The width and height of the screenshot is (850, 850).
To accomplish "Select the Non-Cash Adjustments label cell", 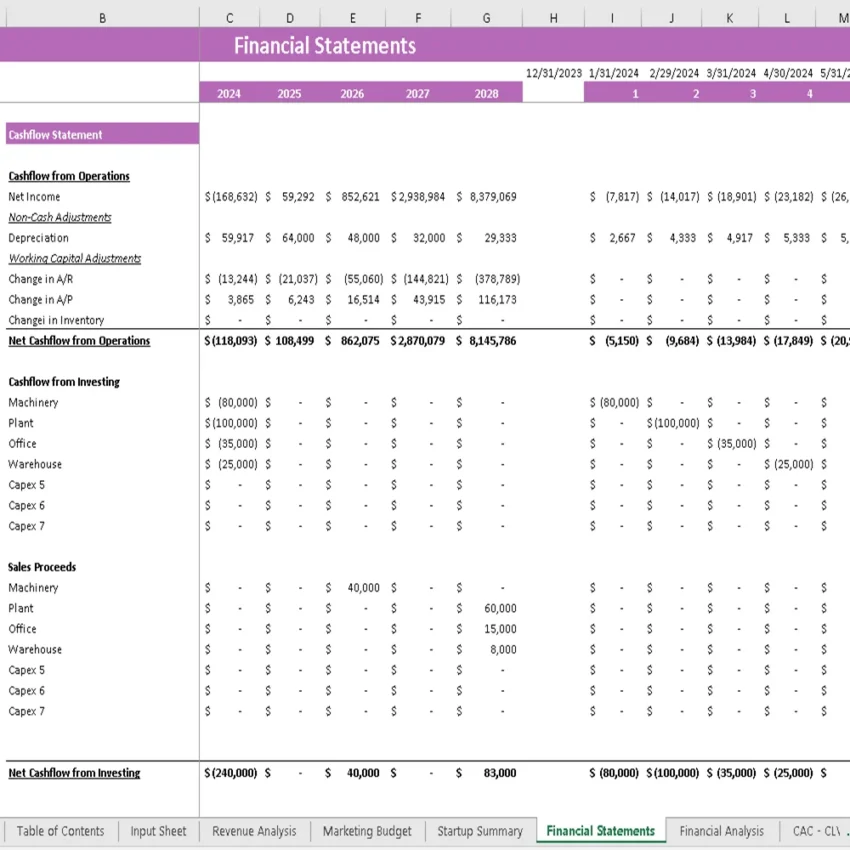I will pos(59,217).
